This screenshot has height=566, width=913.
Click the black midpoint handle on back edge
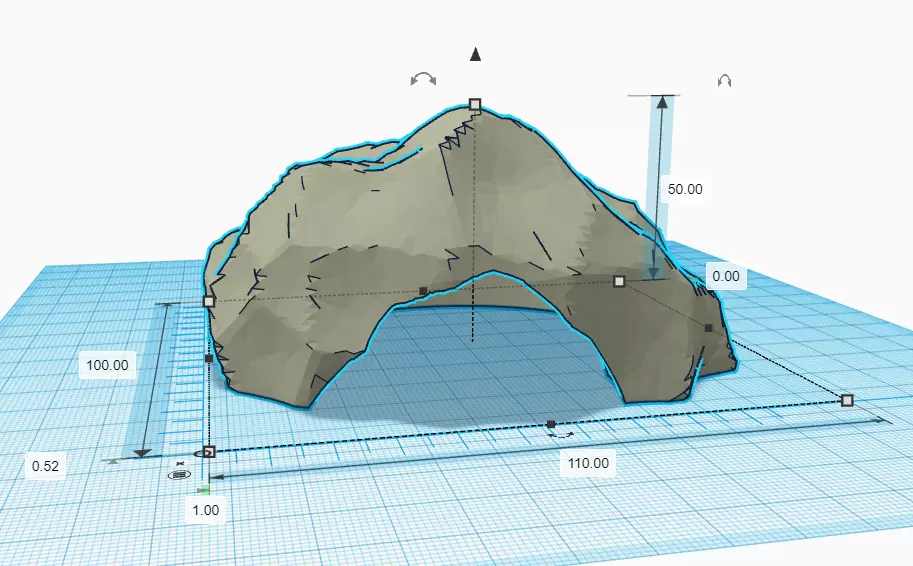point(423,291)
